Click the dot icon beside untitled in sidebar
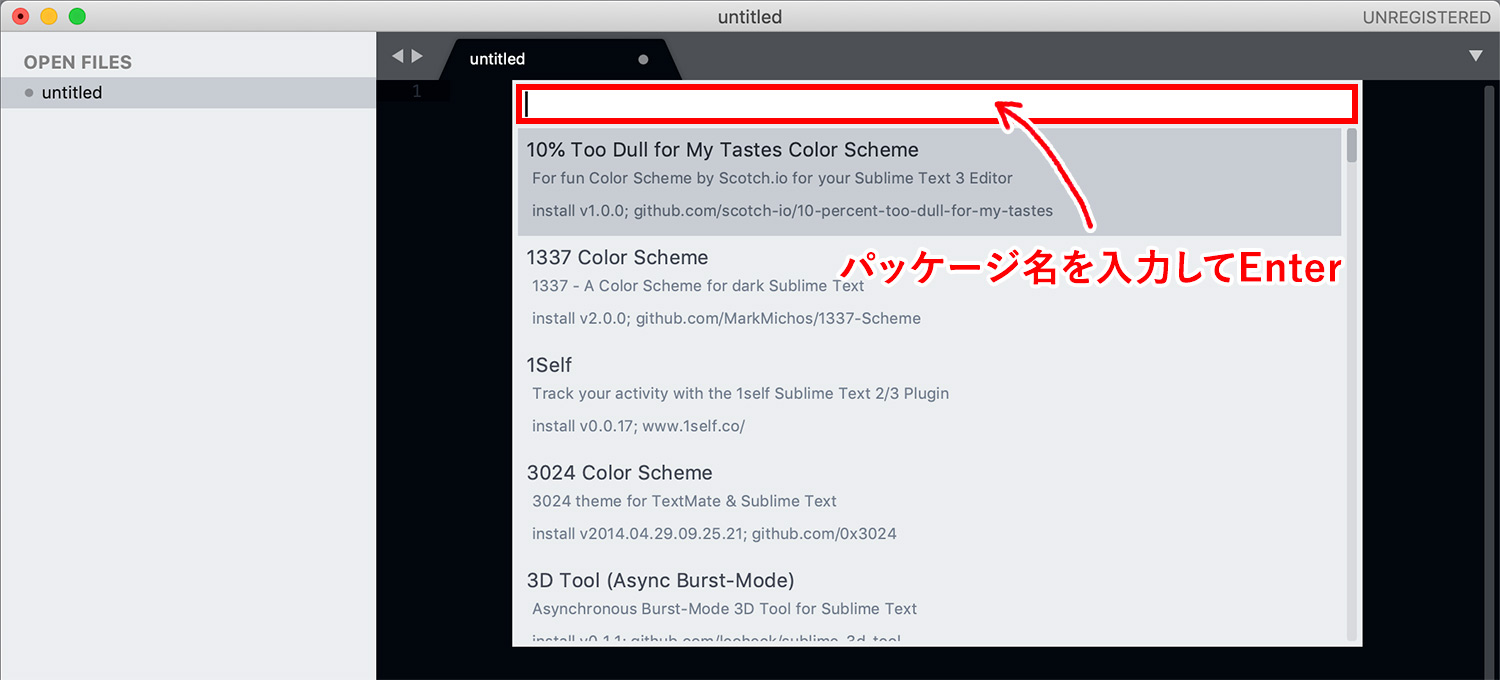 29,93
